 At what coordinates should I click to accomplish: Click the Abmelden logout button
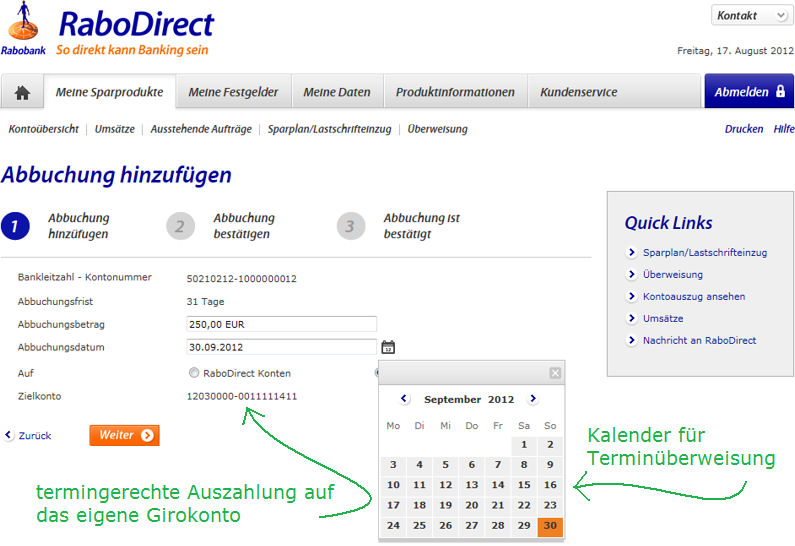[749, 92]
